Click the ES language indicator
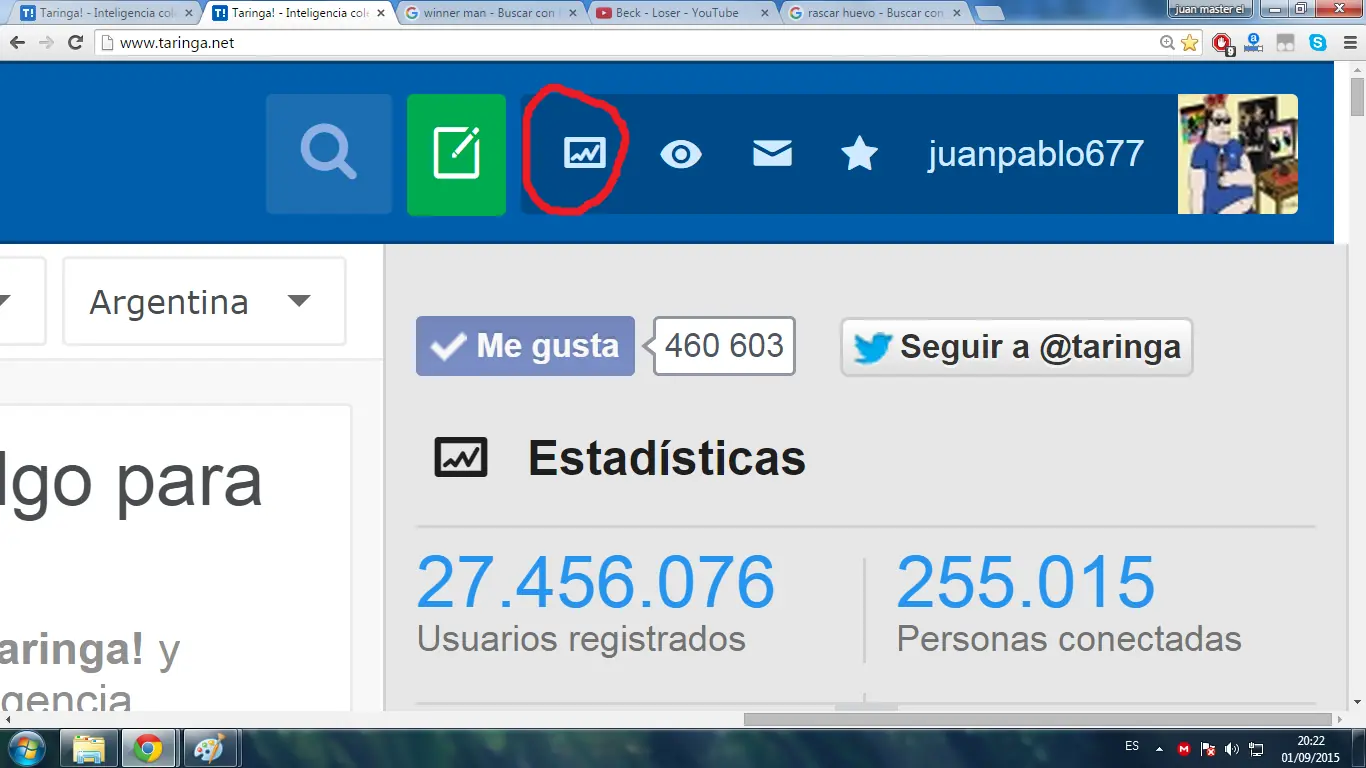The image size is (1366, 768). [1132, 746]
